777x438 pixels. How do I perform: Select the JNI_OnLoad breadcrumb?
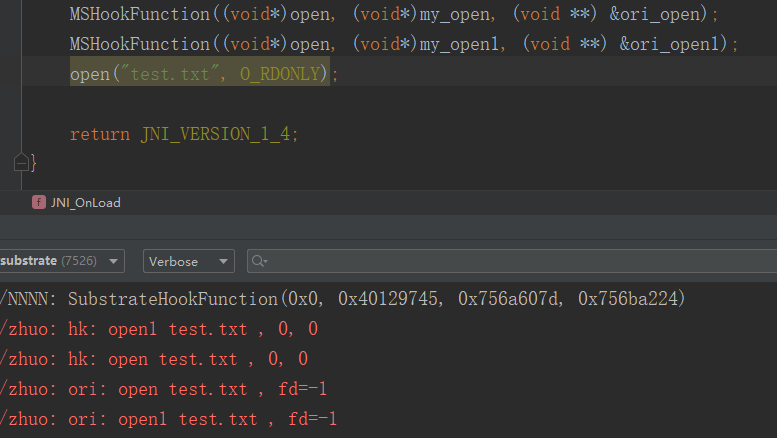pos(86,203)
